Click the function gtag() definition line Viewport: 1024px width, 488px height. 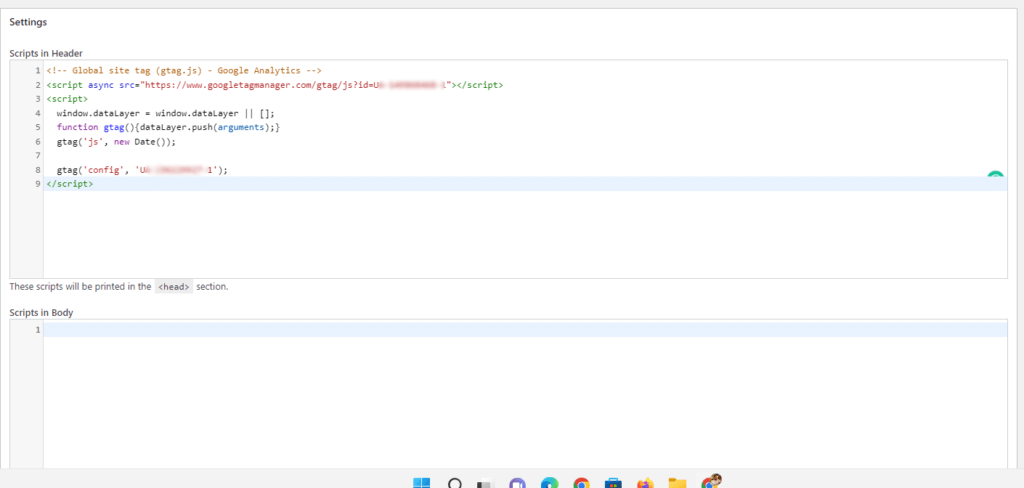168,127
